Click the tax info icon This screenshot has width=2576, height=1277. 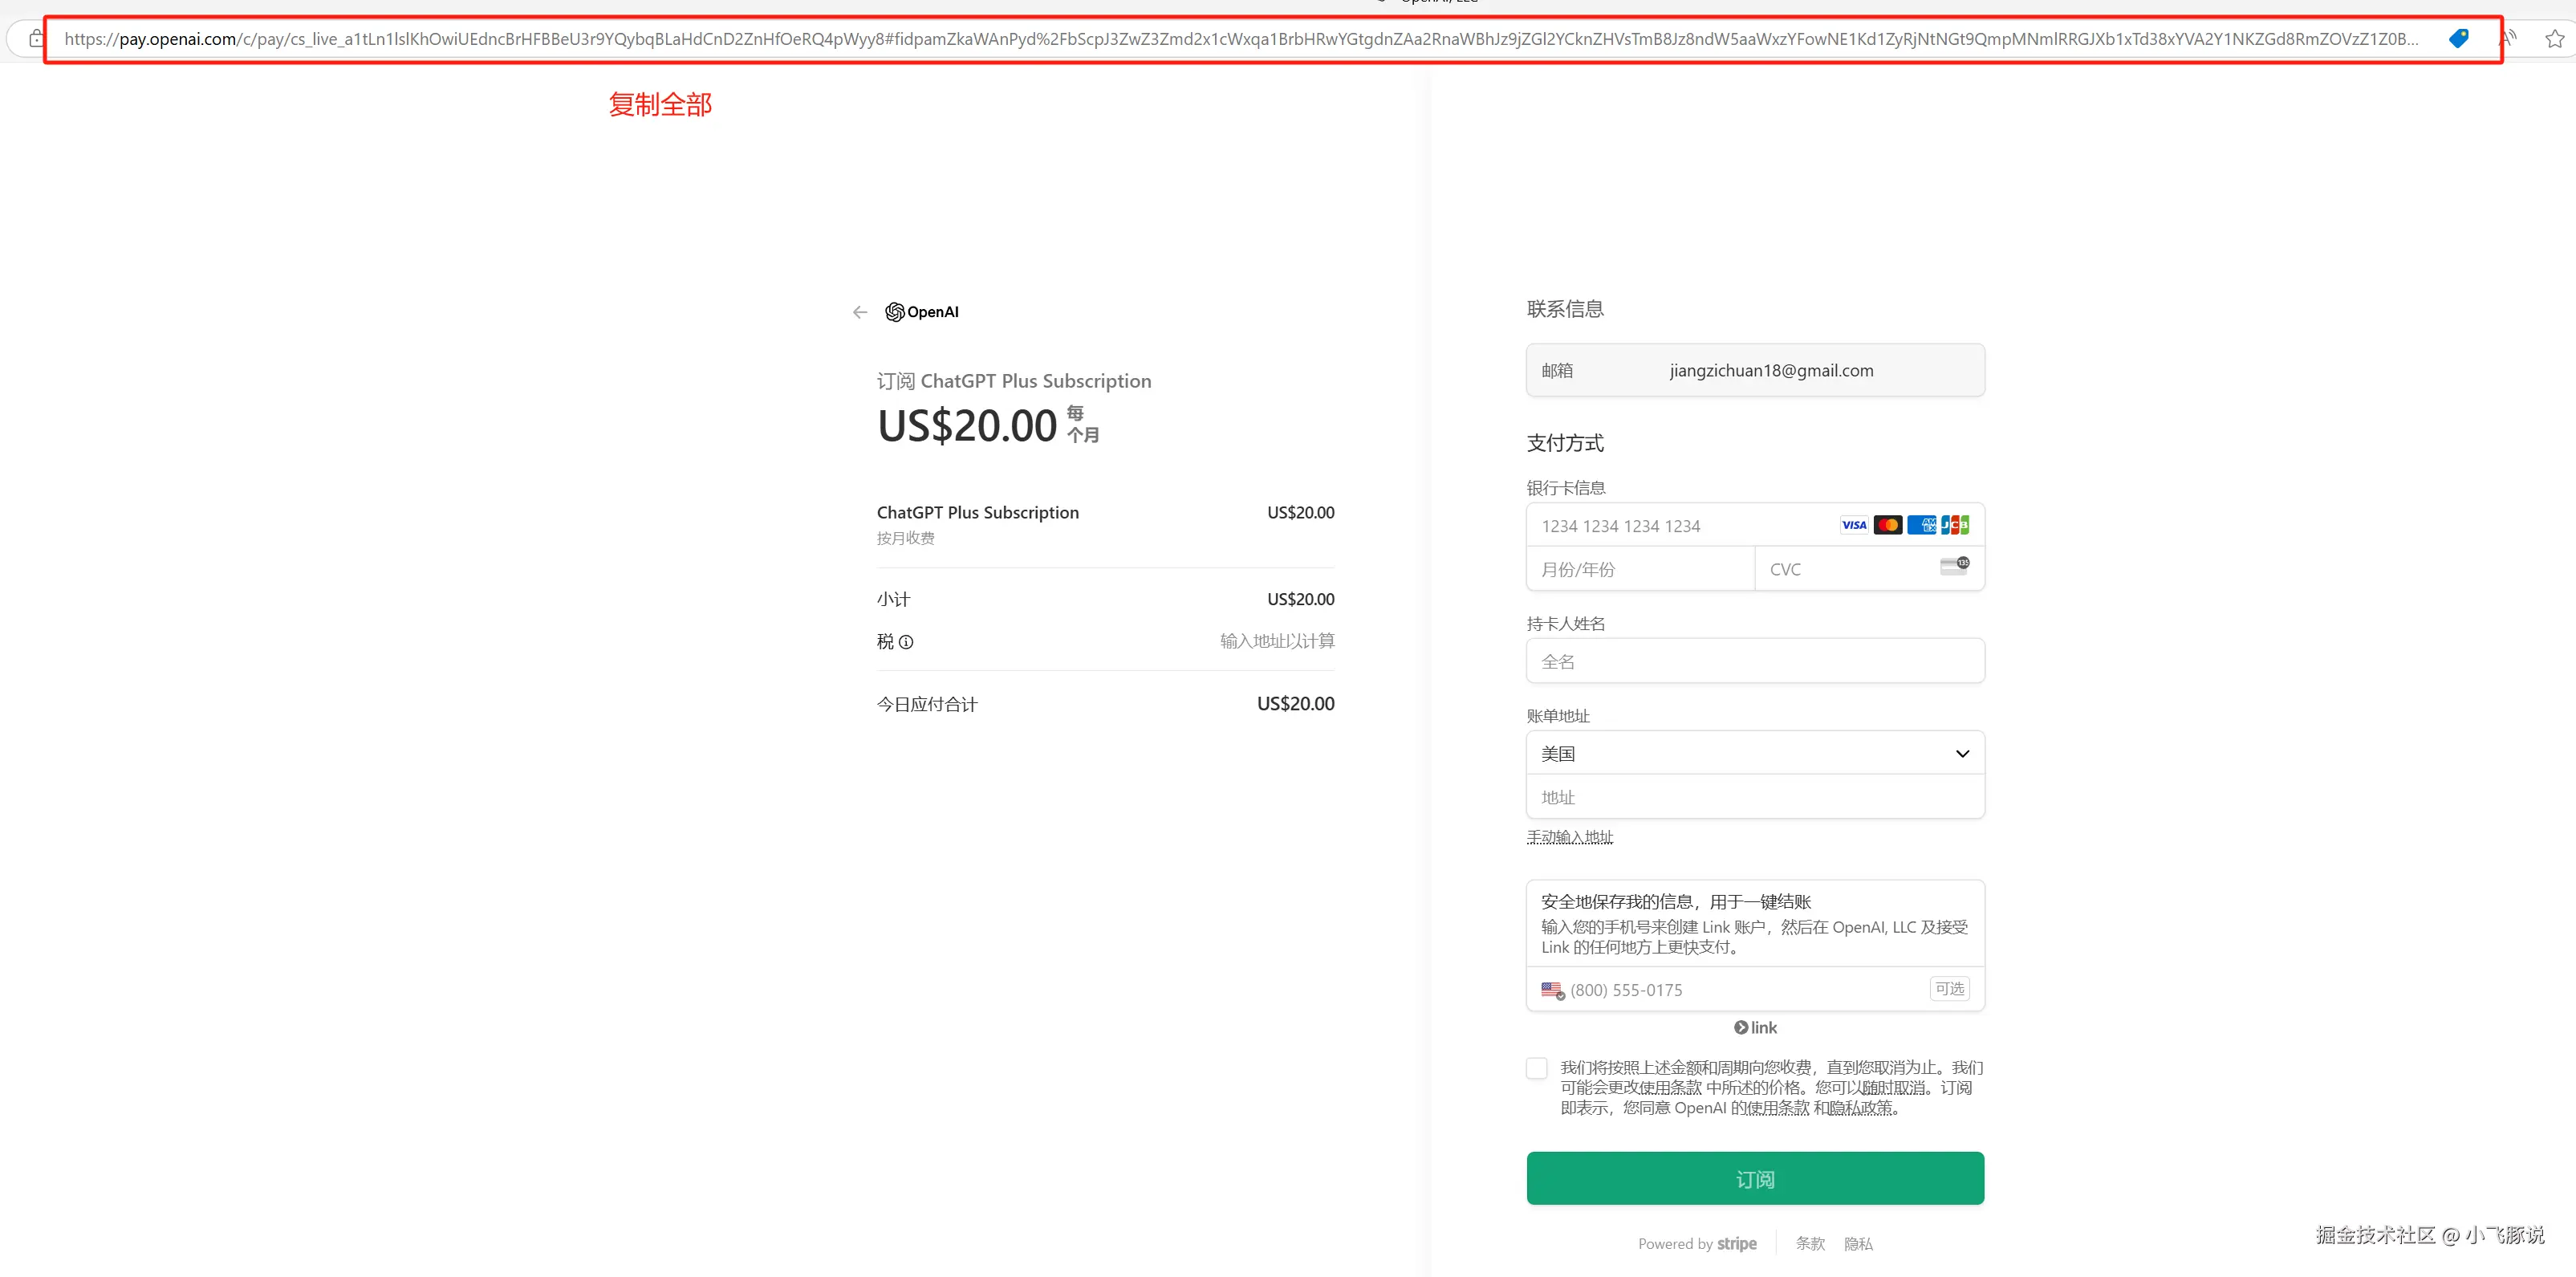tap(906, 642)
